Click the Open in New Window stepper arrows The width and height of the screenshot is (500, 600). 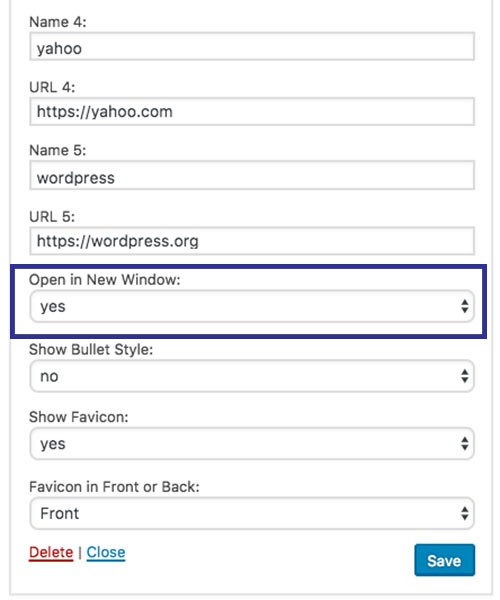point(464,306)
